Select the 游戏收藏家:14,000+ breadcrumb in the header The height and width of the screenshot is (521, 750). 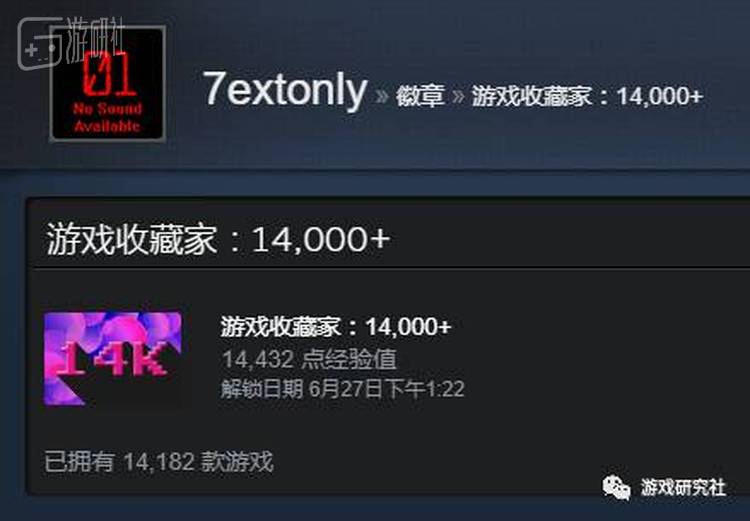[x=587, y=96]
